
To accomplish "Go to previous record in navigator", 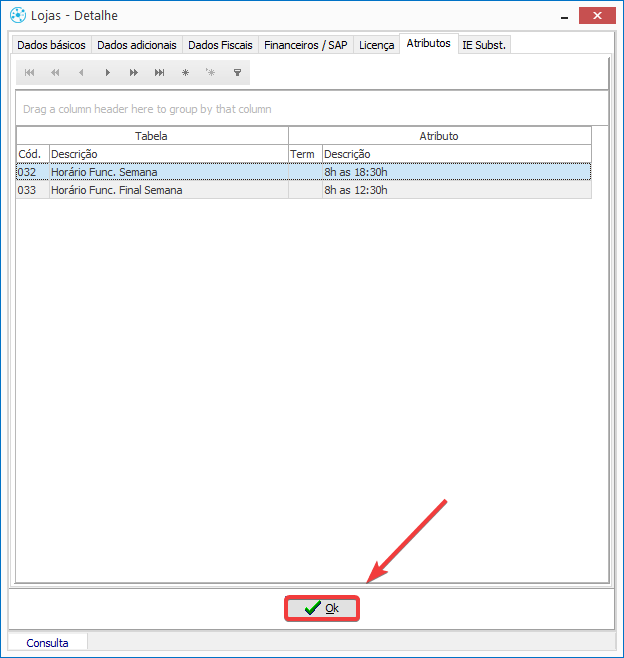I will (x=81, y=73).
